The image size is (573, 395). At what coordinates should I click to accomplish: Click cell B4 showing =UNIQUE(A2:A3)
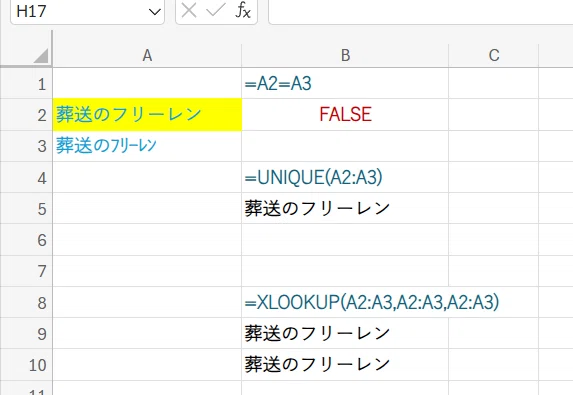click(x=345, y=178)
